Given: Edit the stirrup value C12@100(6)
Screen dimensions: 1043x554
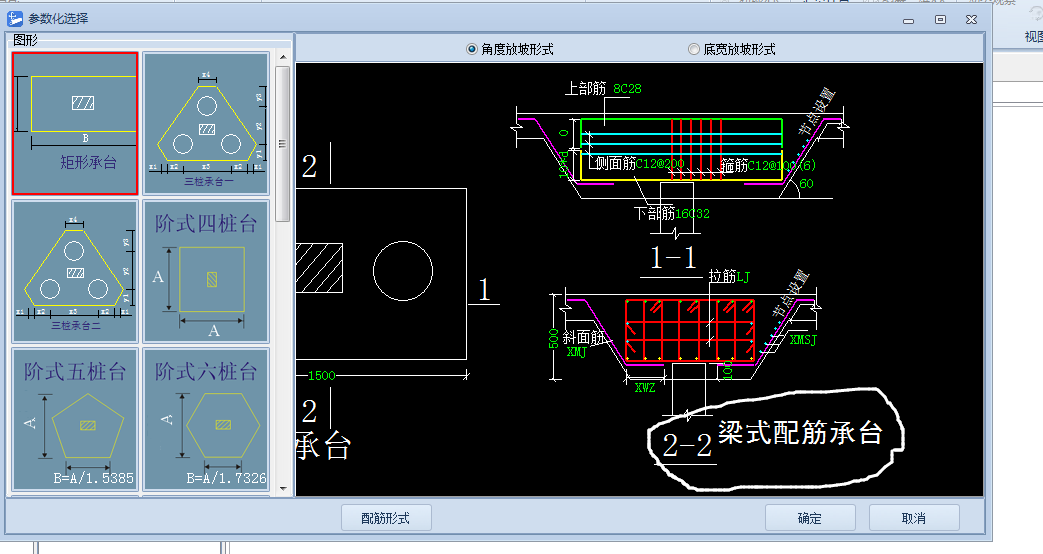Looking at the screenshot, I should pos(782,165).
